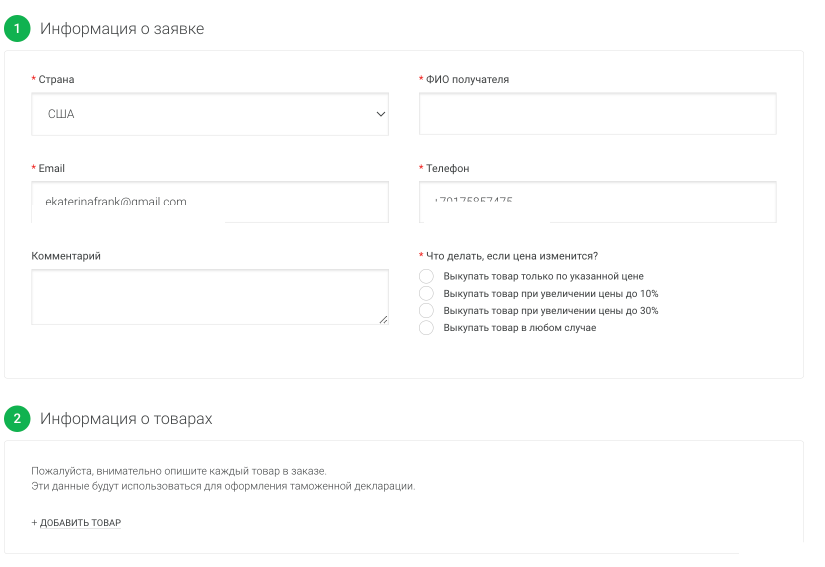Click the "+ ДОБАВИТЬ ТОВАР" link
The height and width of the screenshot is (567, 825).
76,522
